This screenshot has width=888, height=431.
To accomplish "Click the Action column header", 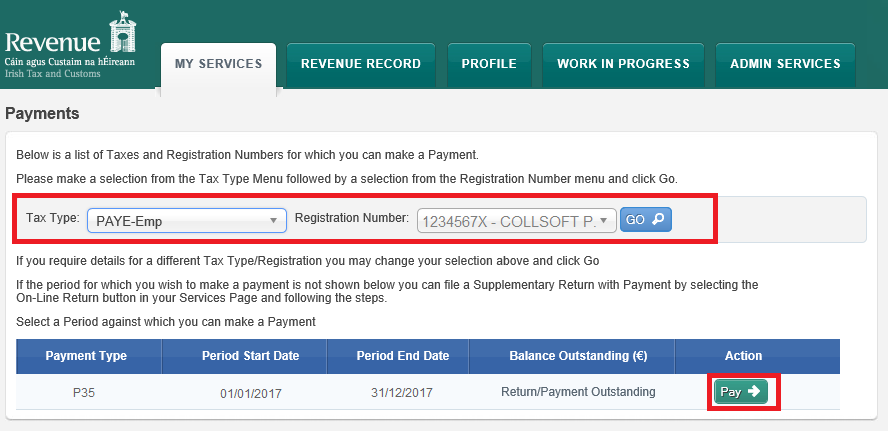I will (743, 356).
